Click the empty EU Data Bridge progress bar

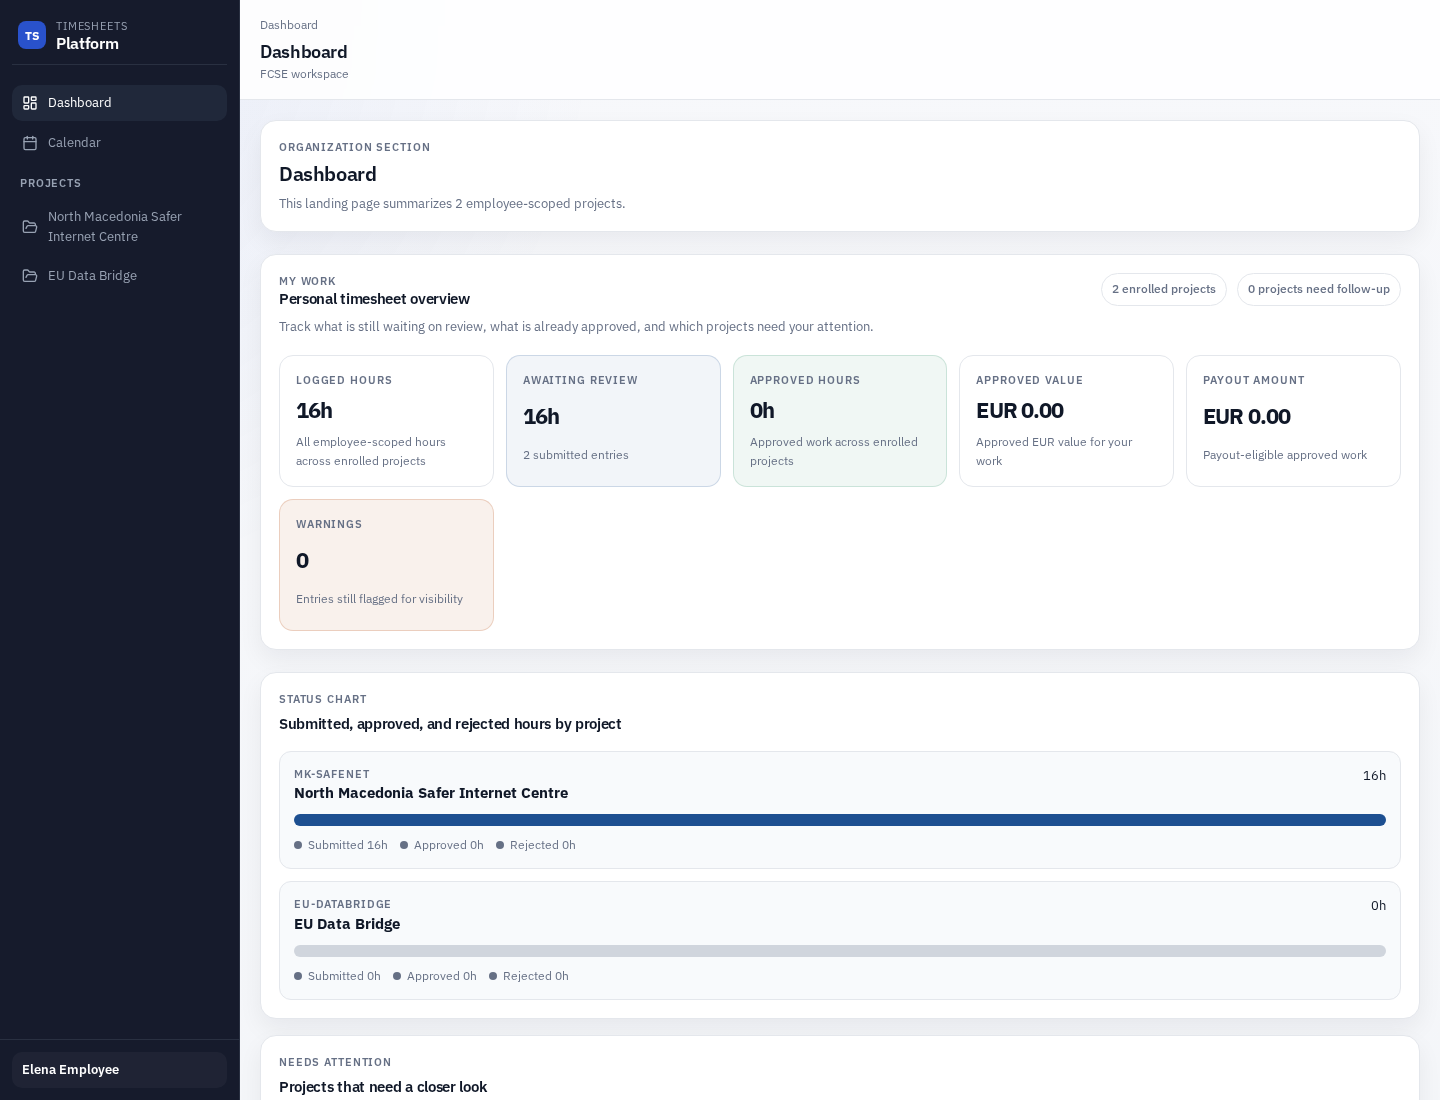coord(840,950)
